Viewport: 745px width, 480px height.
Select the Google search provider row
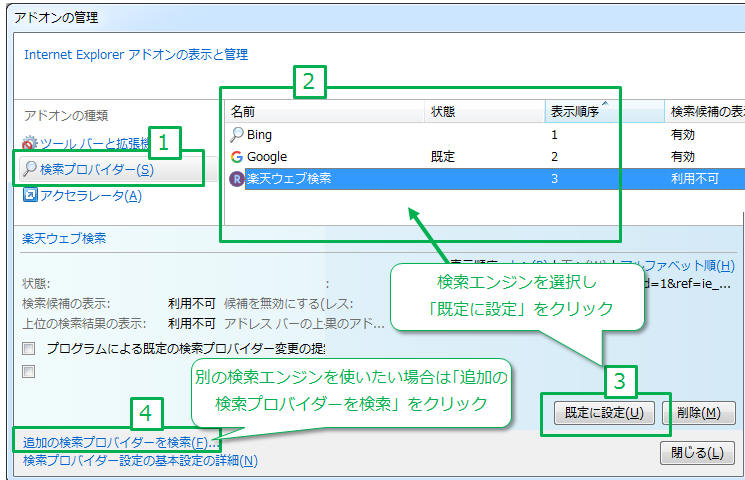pos(485,156)
